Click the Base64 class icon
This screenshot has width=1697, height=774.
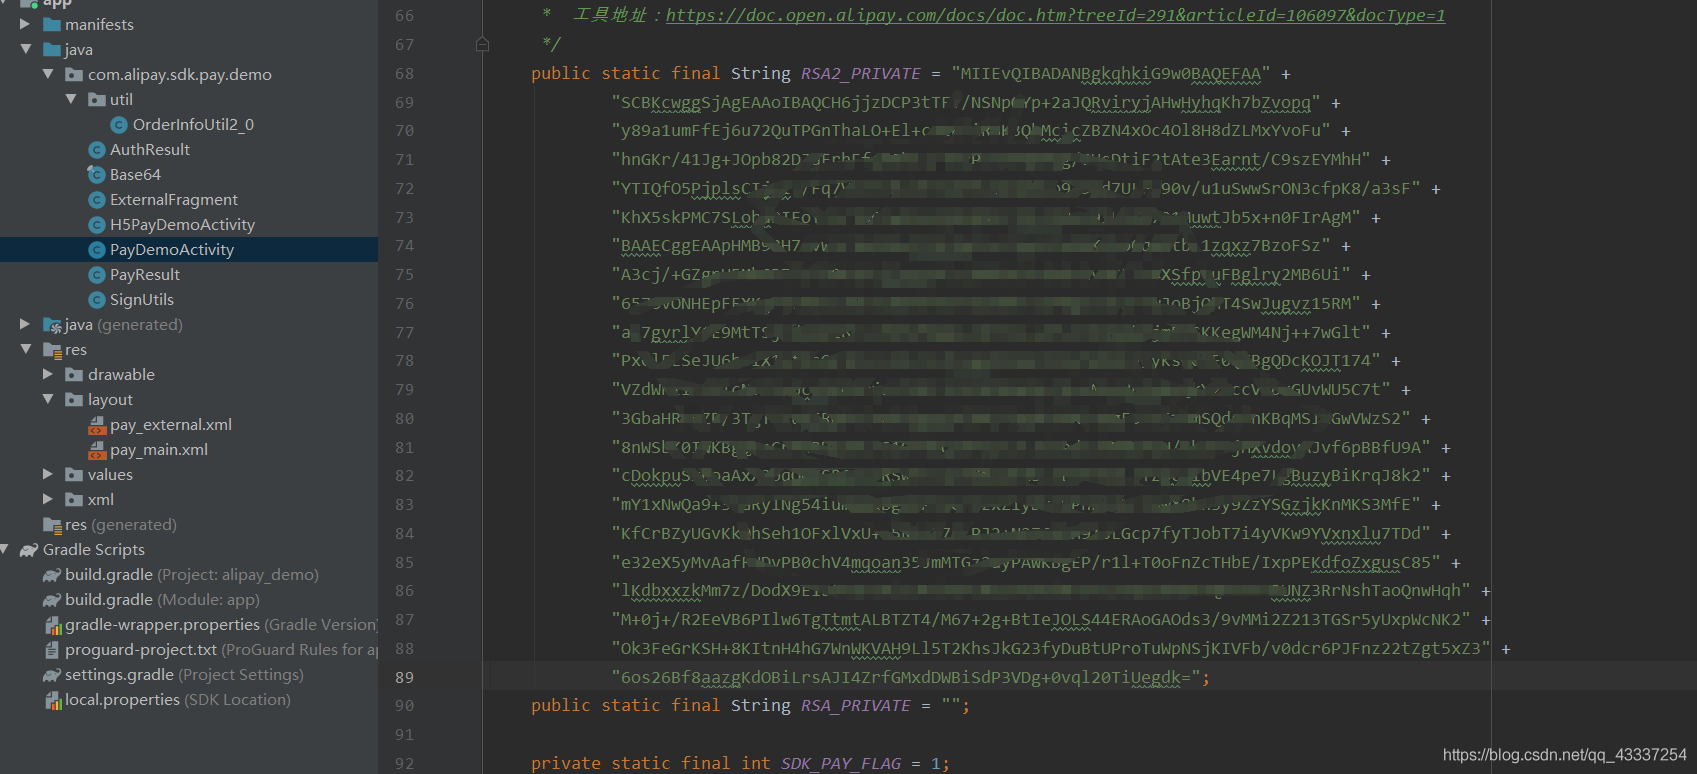97,175
